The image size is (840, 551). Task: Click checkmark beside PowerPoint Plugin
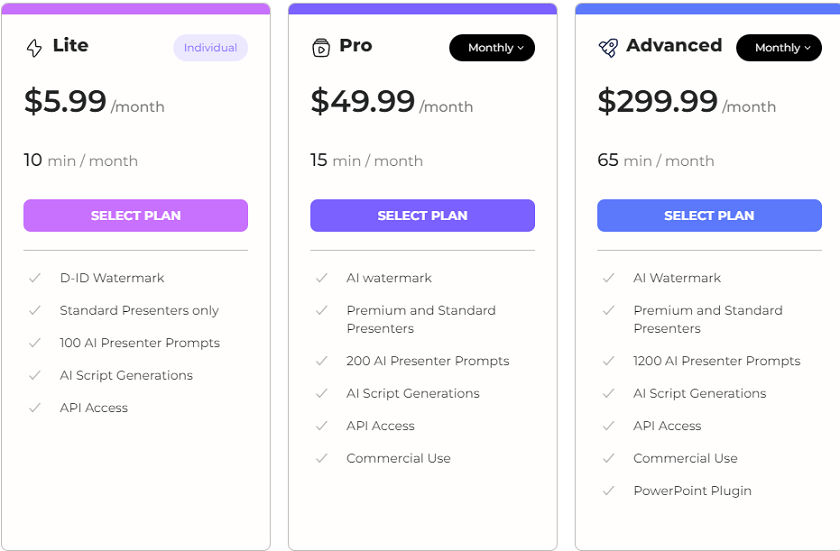[609, 490]
